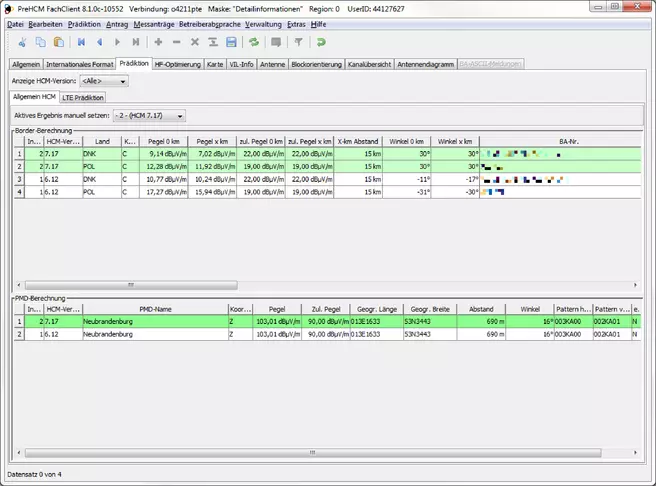This screenshot has height=486, width=656.
Task: Switch to Antennendiagramm tab
Action: tap(425, 64)
